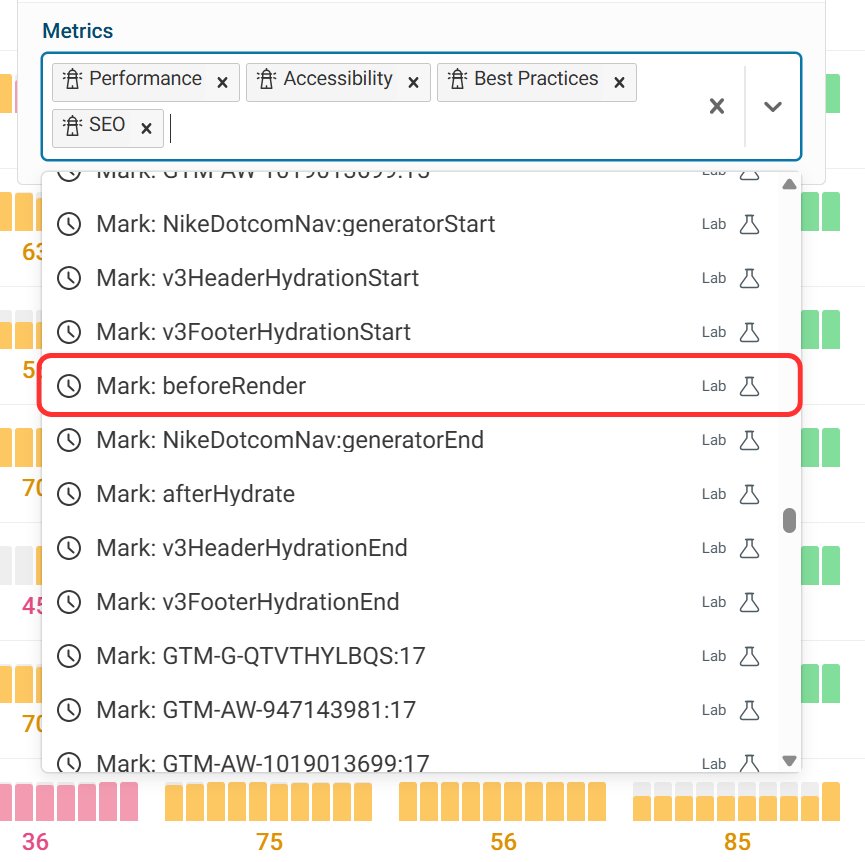Remove Best Practices from selected metrics
Image resolution: width=865 pixels, height=862 pixels.
[619, 82]
